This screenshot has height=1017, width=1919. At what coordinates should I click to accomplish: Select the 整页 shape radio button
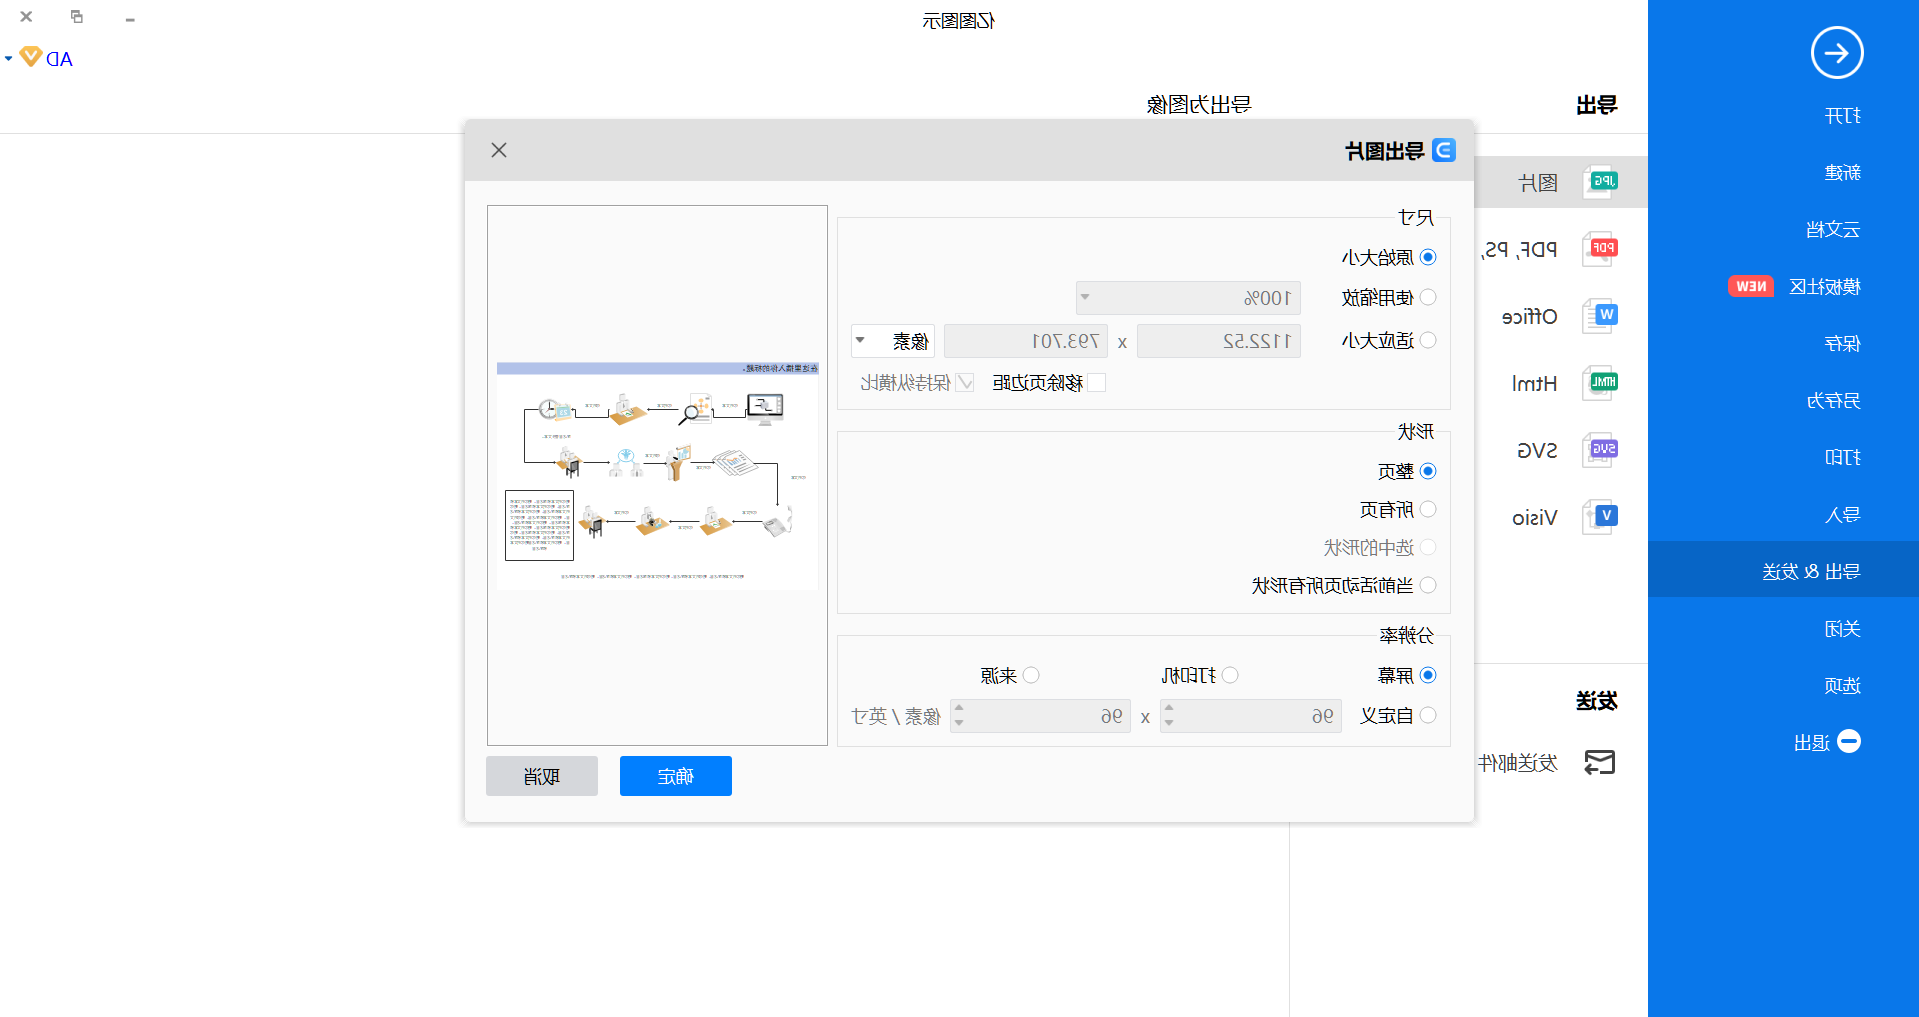pos(1428,471)
